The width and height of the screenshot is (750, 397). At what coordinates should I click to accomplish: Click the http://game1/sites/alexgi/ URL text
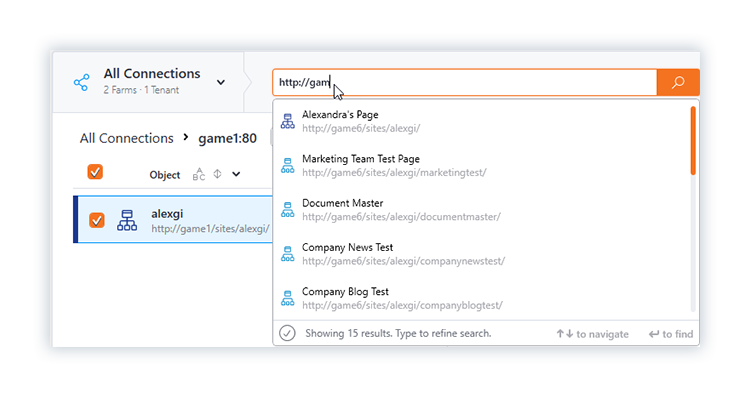click(x=210, y=229)
